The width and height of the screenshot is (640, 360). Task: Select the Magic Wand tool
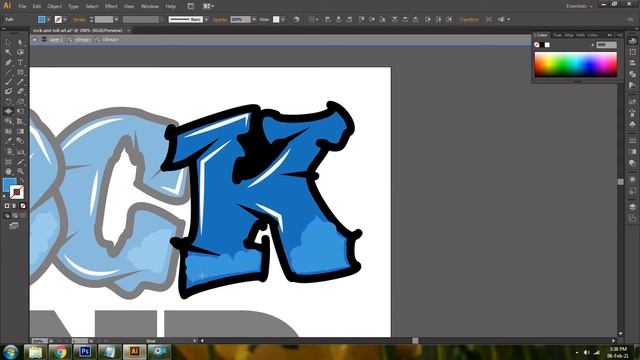click(8, 52)
